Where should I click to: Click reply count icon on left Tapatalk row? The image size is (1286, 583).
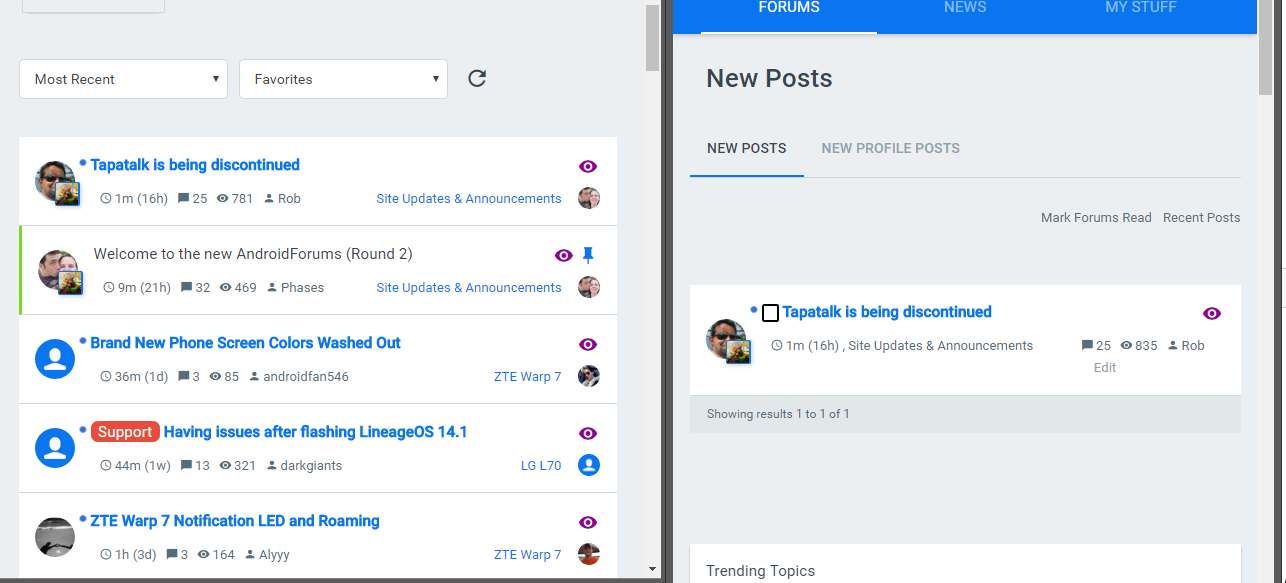point(183,199)
